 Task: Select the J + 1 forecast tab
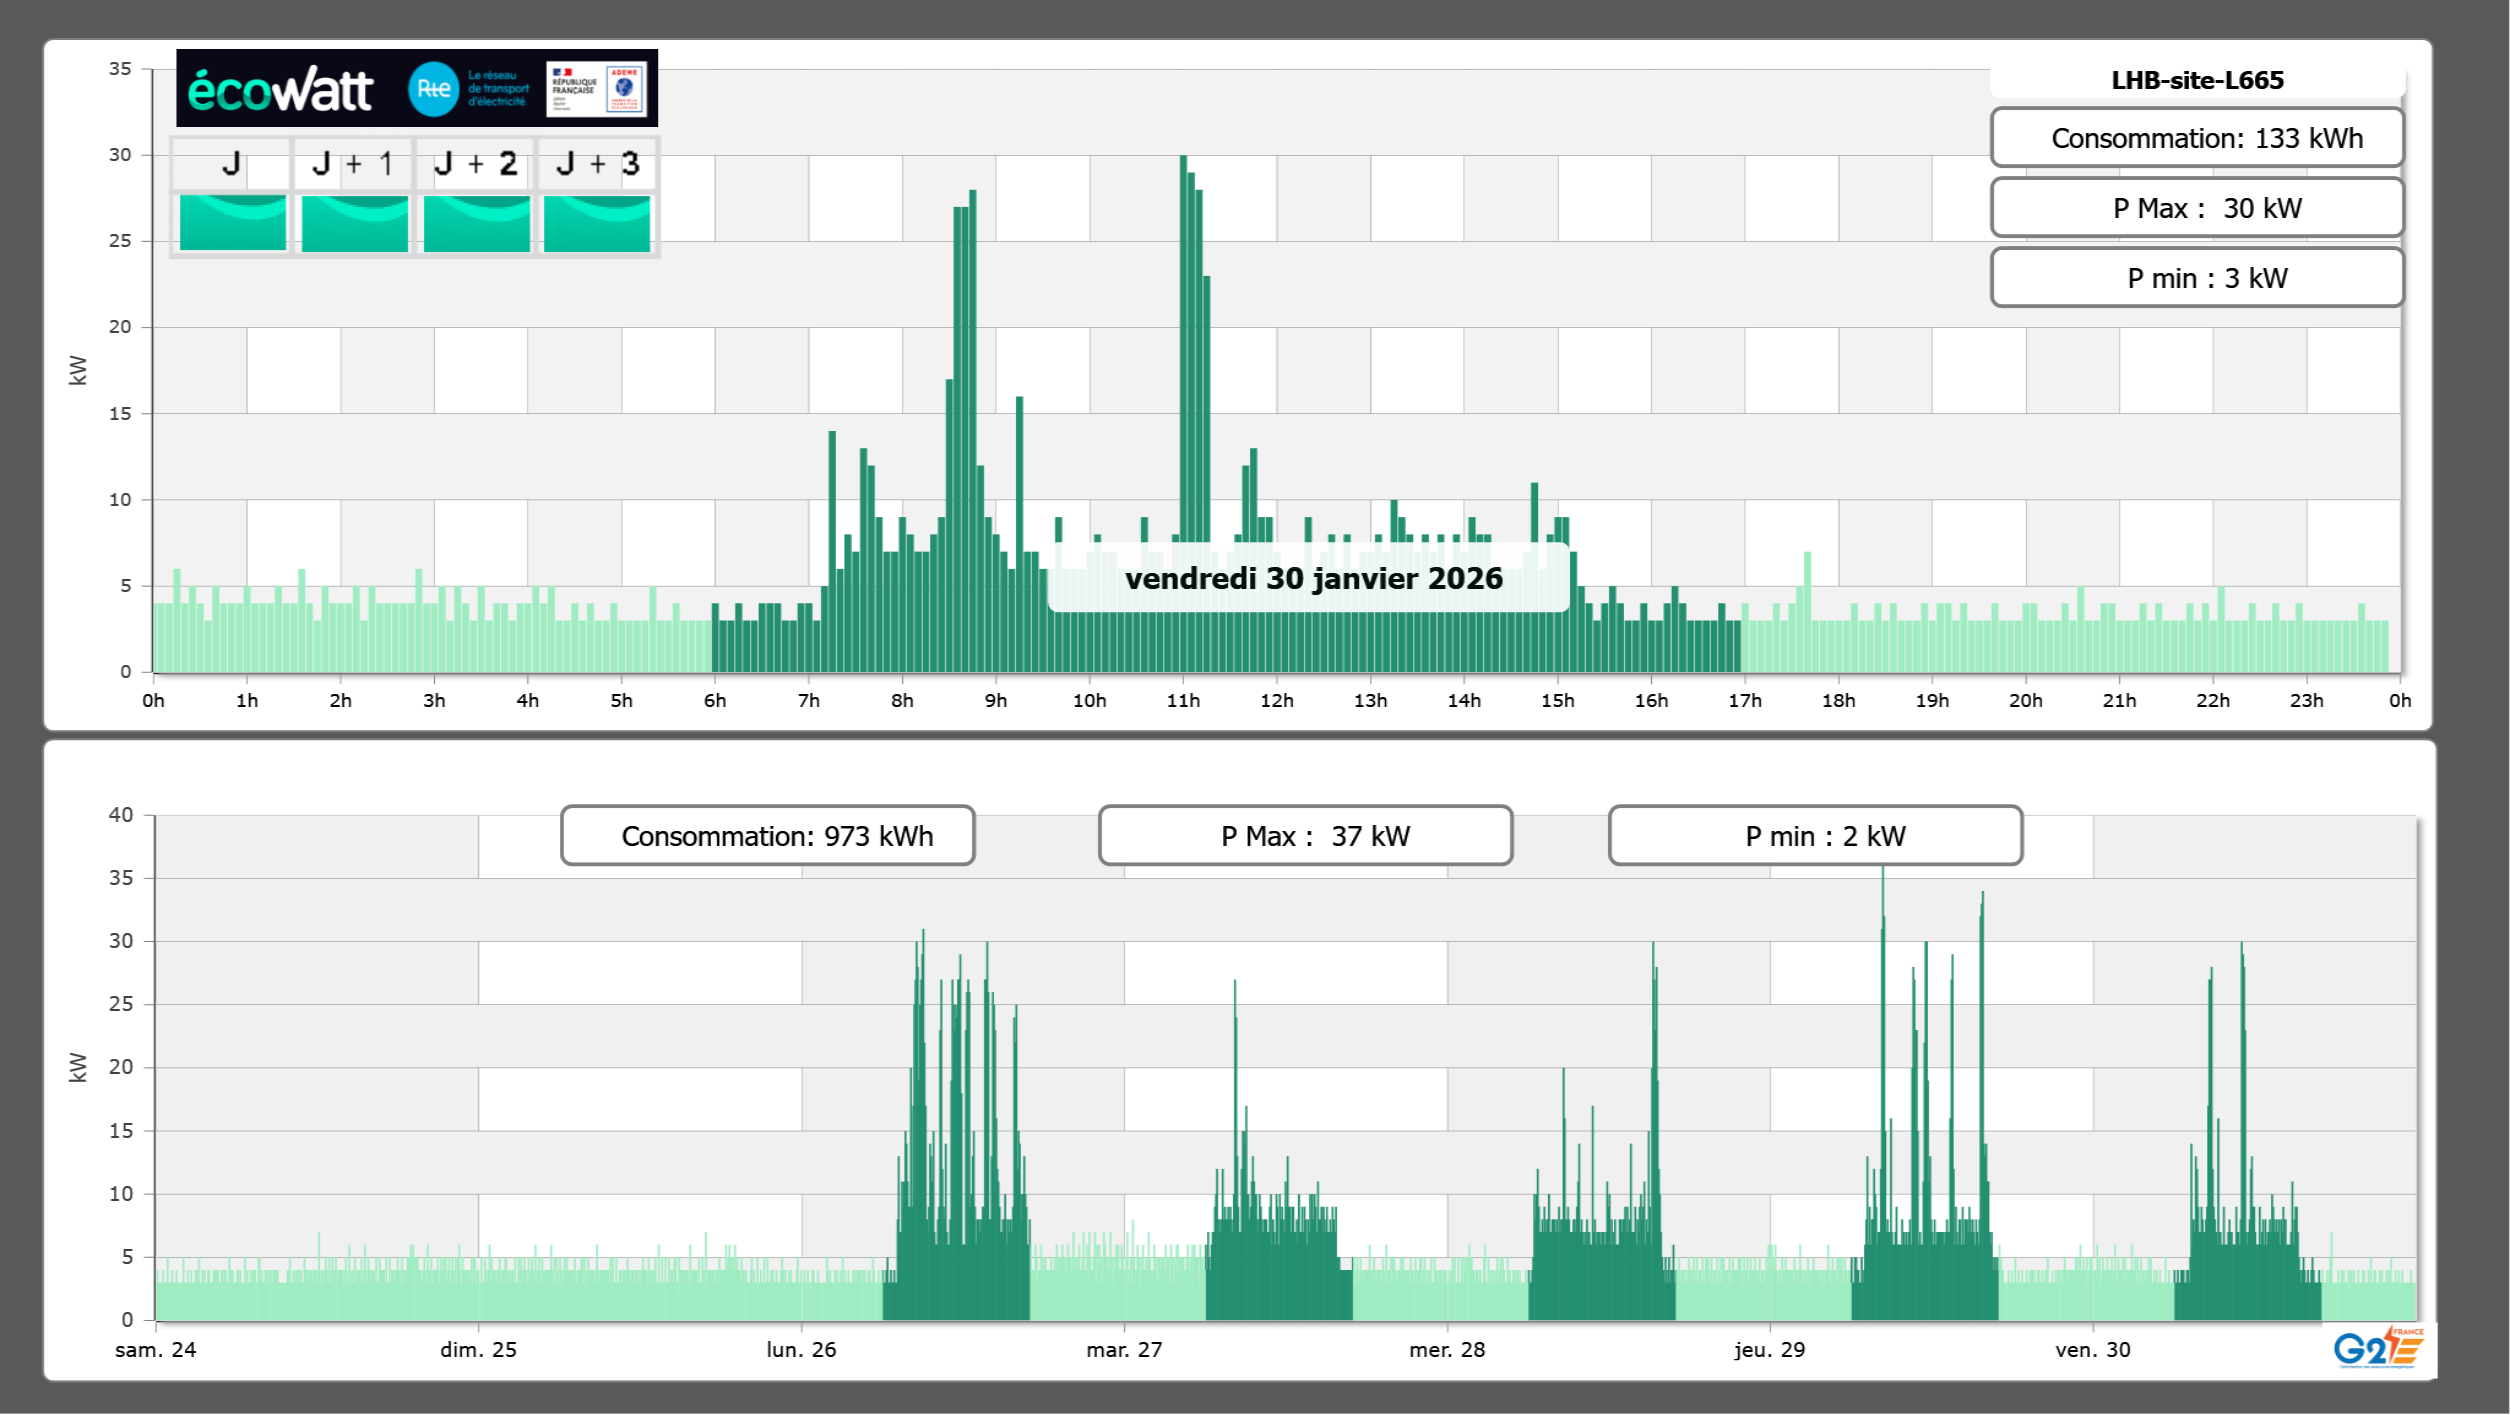coord(353,164)
